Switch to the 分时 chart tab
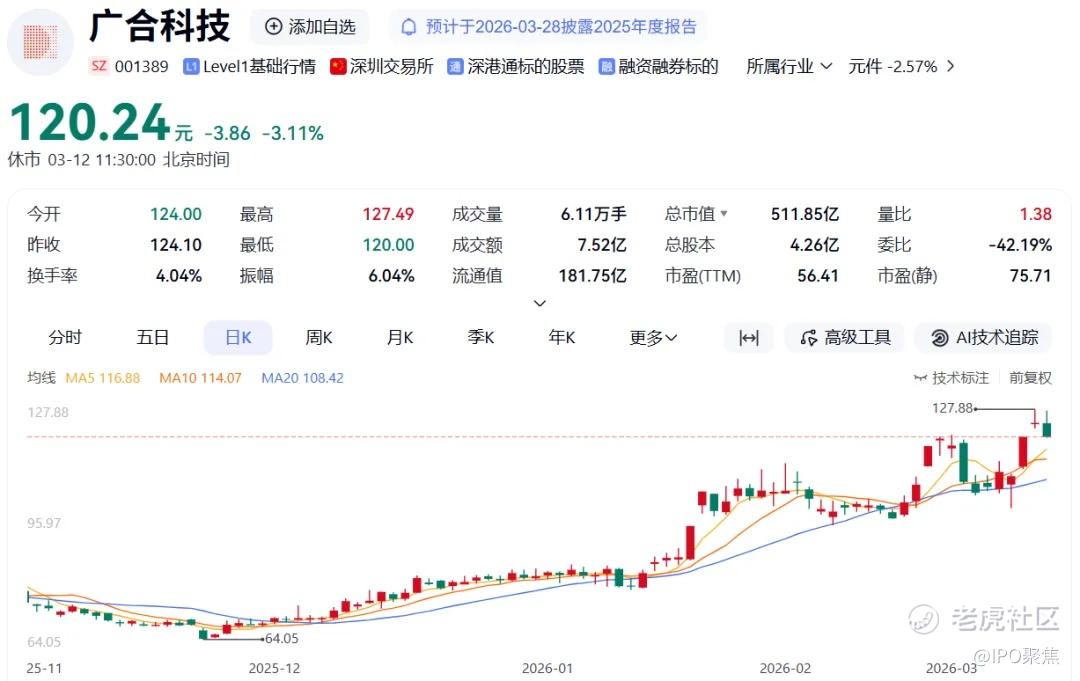The image size is (1080, 681). click(65, 337)
